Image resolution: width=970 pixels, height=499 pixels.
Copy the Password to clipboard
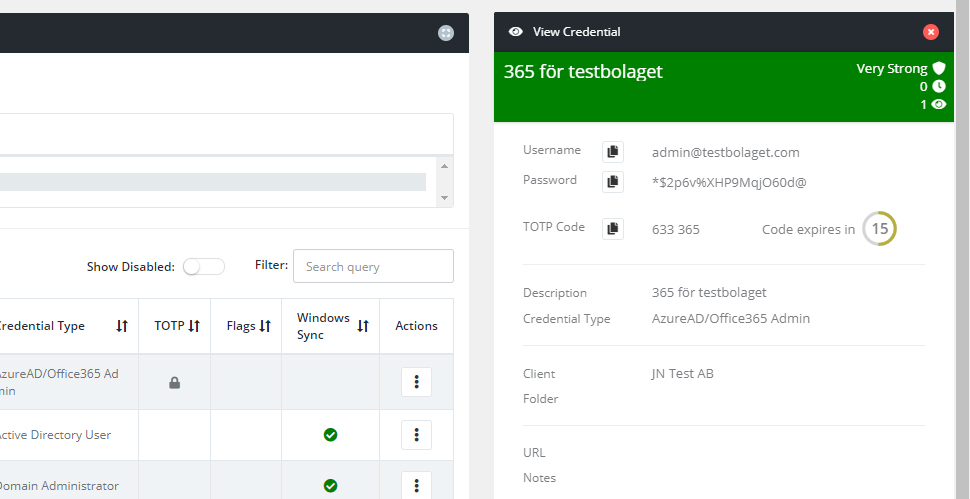pos(612,181)
